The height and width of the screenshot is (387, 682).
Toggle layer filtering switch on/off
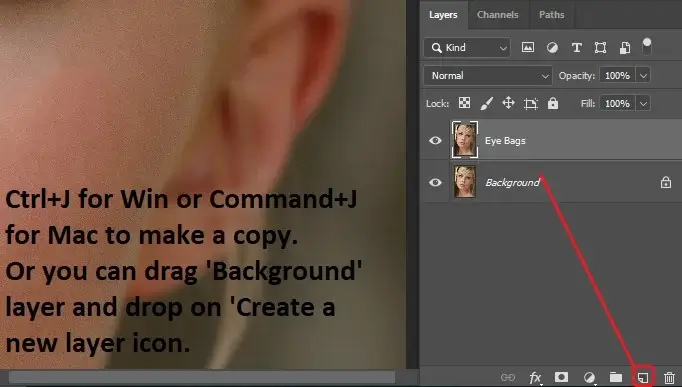click(x=647, y=47)
